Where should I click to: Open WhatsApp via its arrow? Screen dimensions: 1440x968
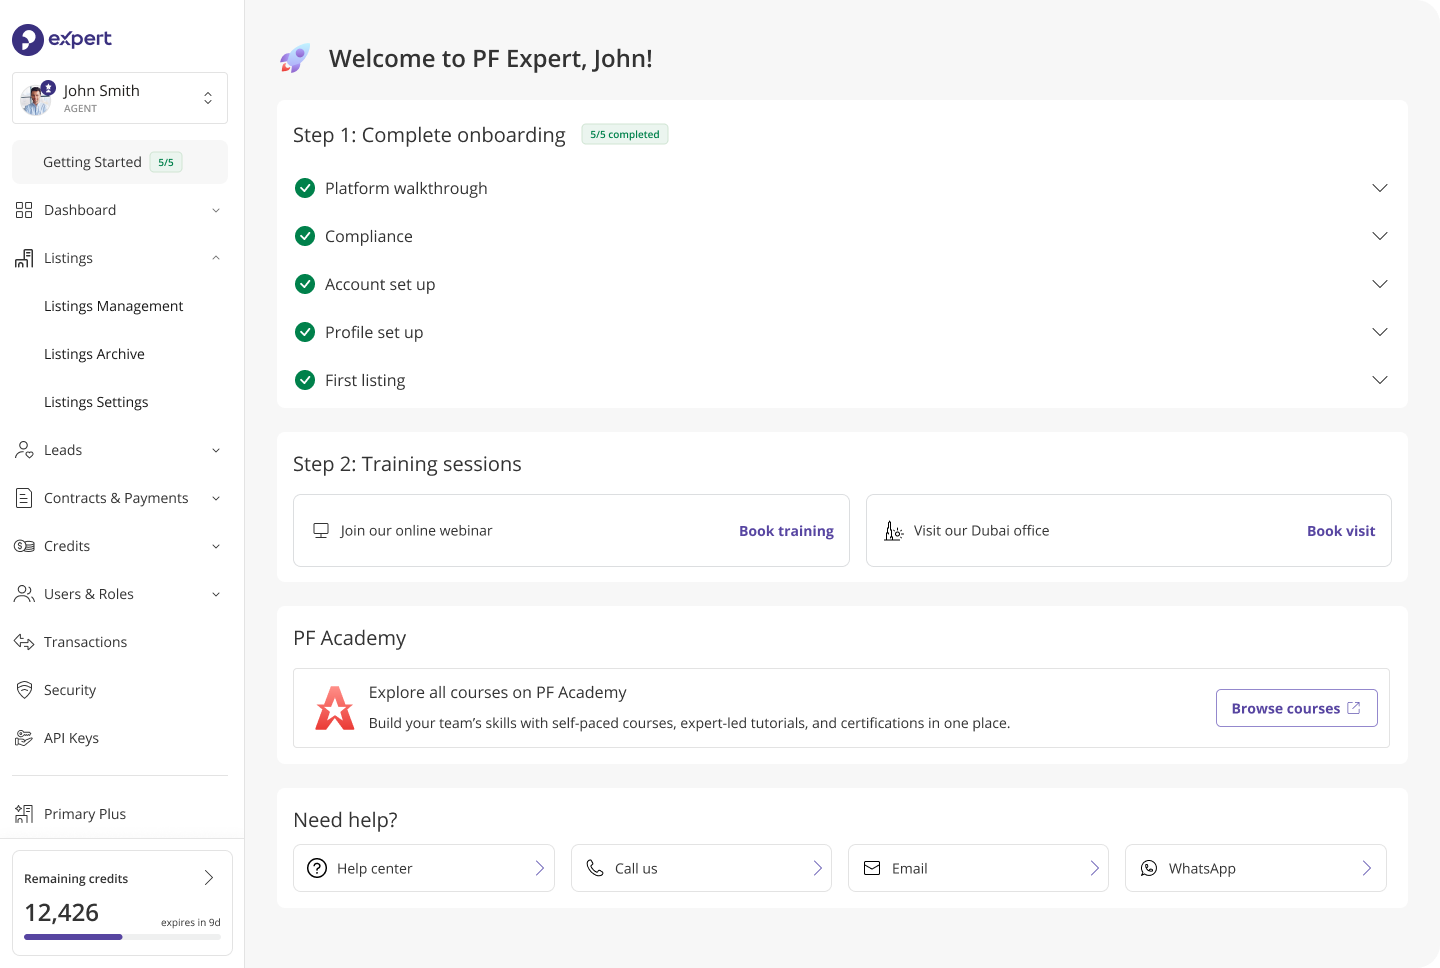point(1366,868)
